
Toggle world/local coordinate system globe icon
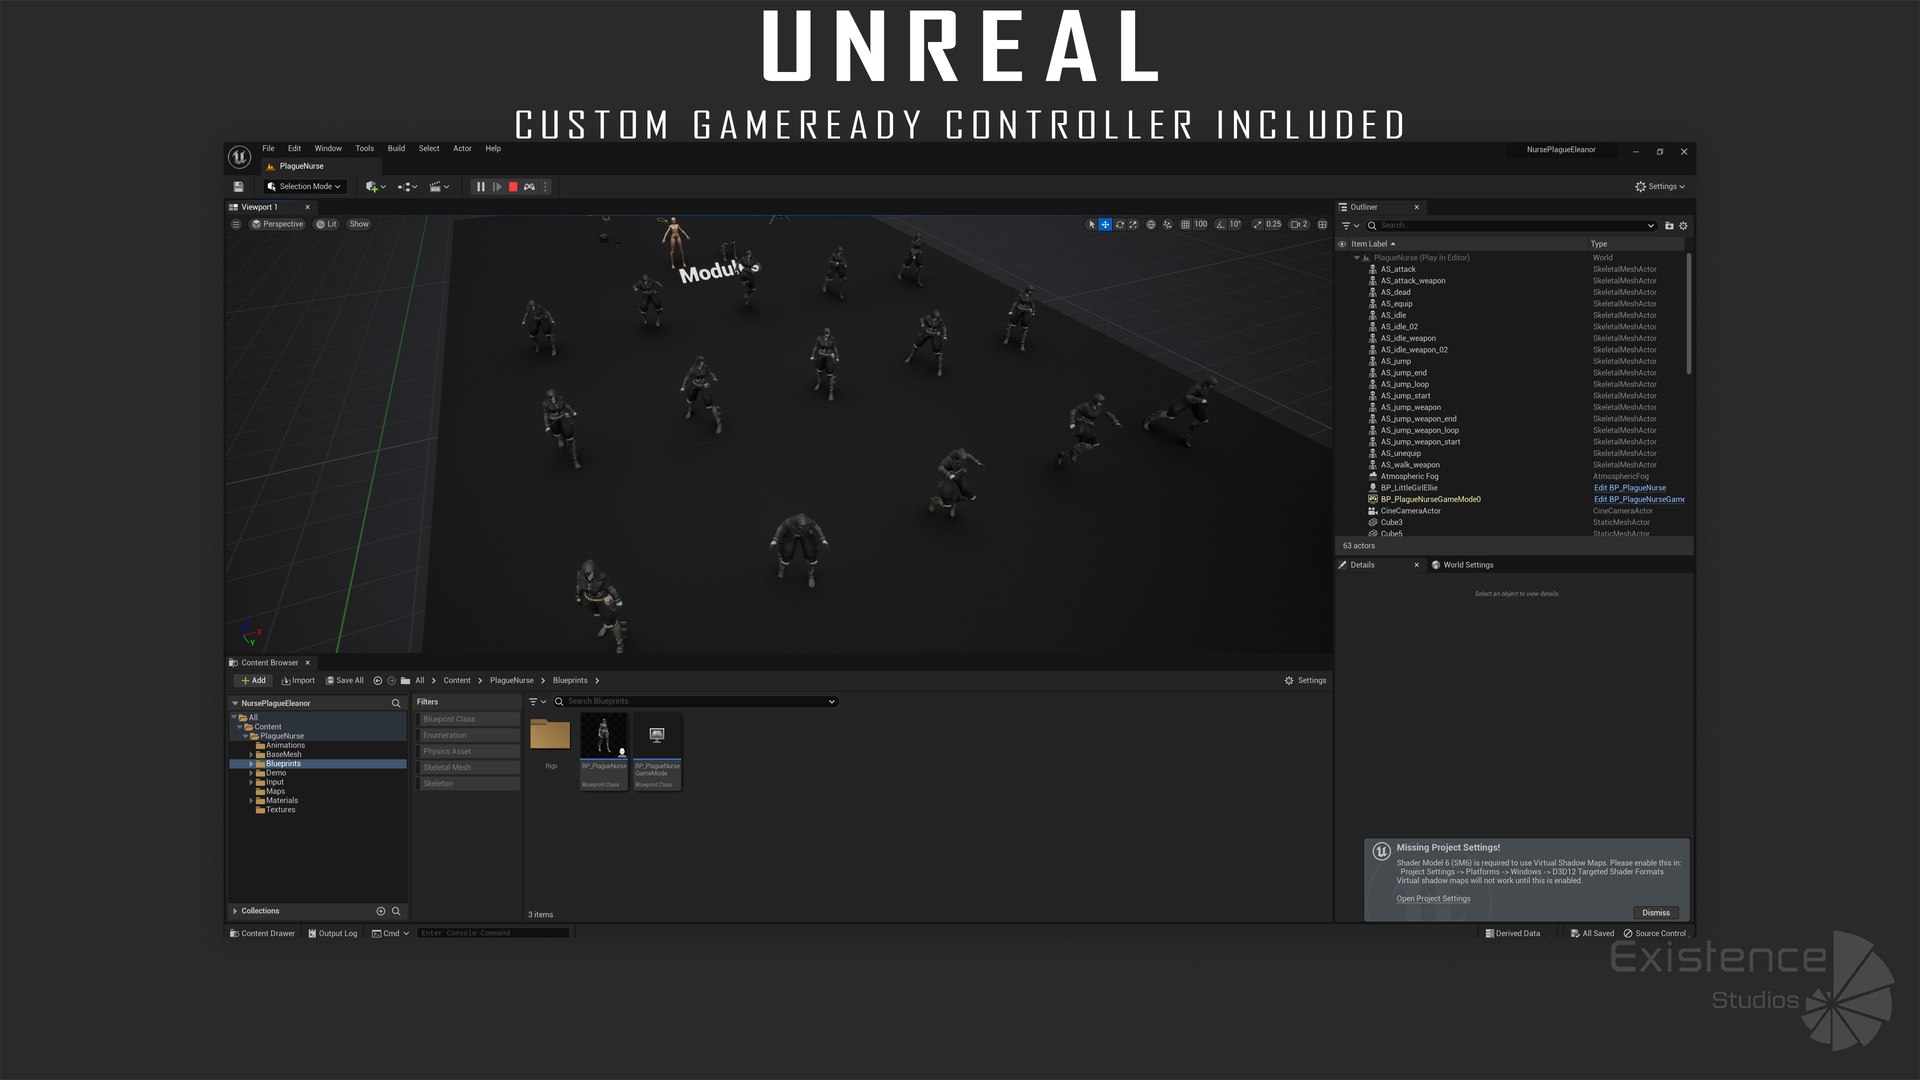coord(1151,225)
